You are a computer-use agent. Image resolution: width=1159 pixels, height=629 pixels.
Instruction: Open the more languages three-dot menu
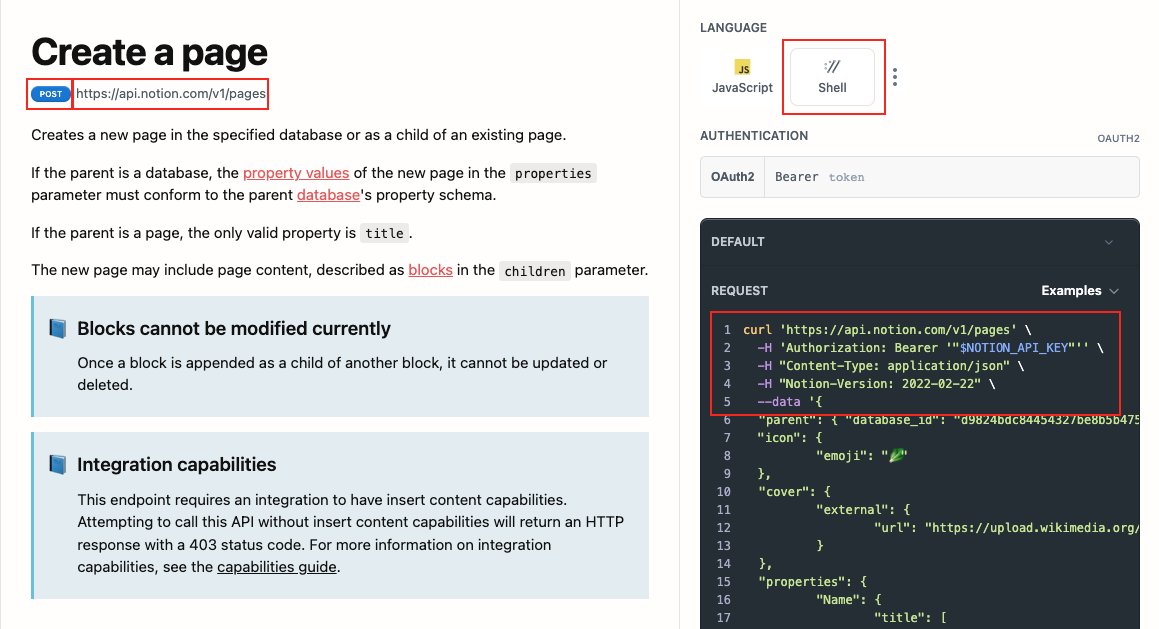click(x=894, y=77)
